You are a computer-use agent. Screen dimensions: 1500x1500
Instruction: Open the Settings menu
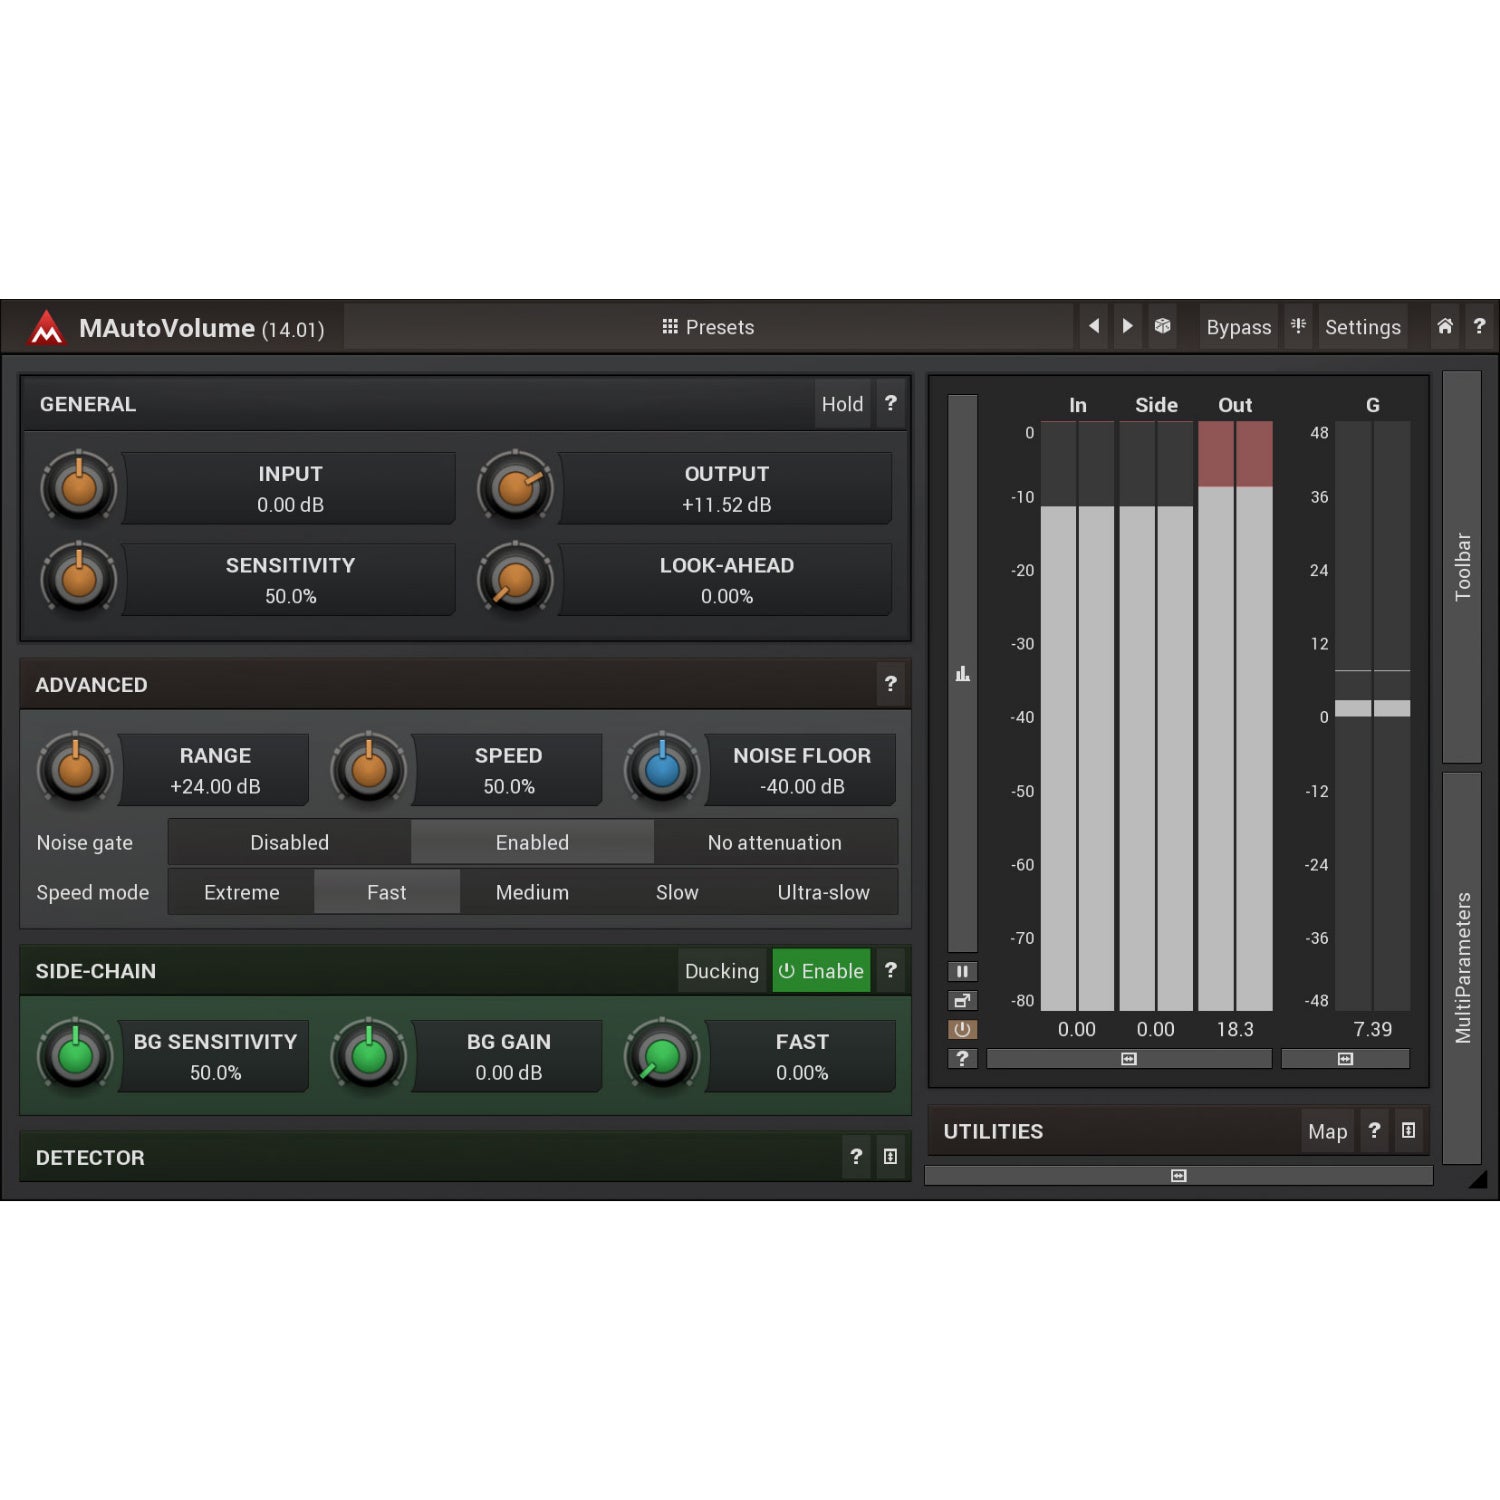click(x=1362, y=327)
